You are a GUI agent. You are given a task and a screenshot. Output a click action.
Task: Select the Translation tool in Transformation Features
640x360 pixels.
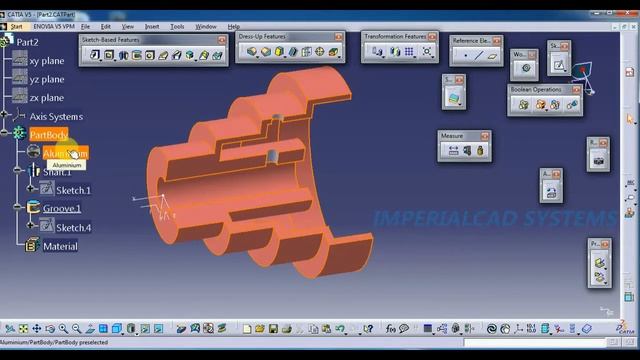click(377, 52)
